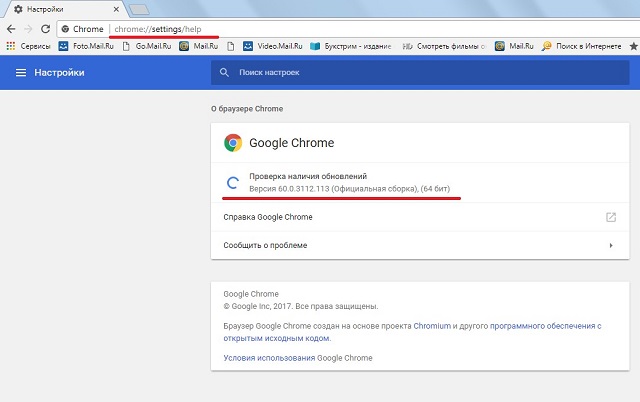
Task: Focus the Поиск настроек search field
Action: click(x=420, y=73)
